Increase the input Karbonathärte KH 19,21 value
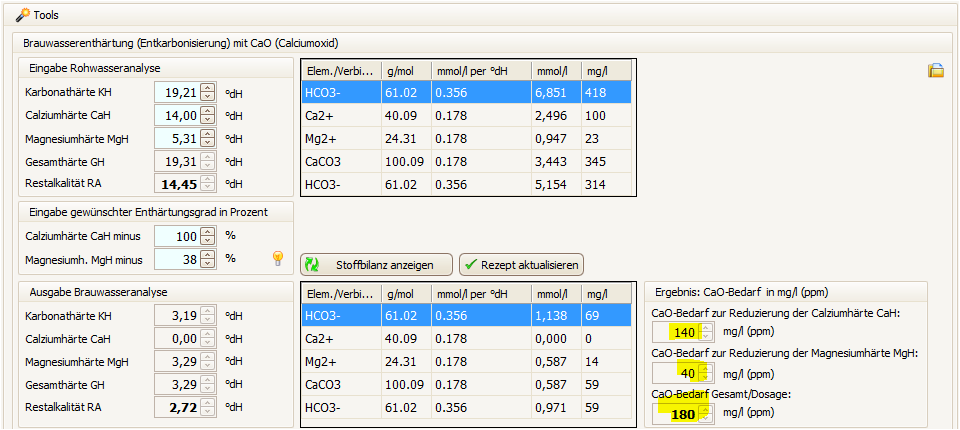The height and width of the screenshot is (430, 960). (x=207, y=87)
